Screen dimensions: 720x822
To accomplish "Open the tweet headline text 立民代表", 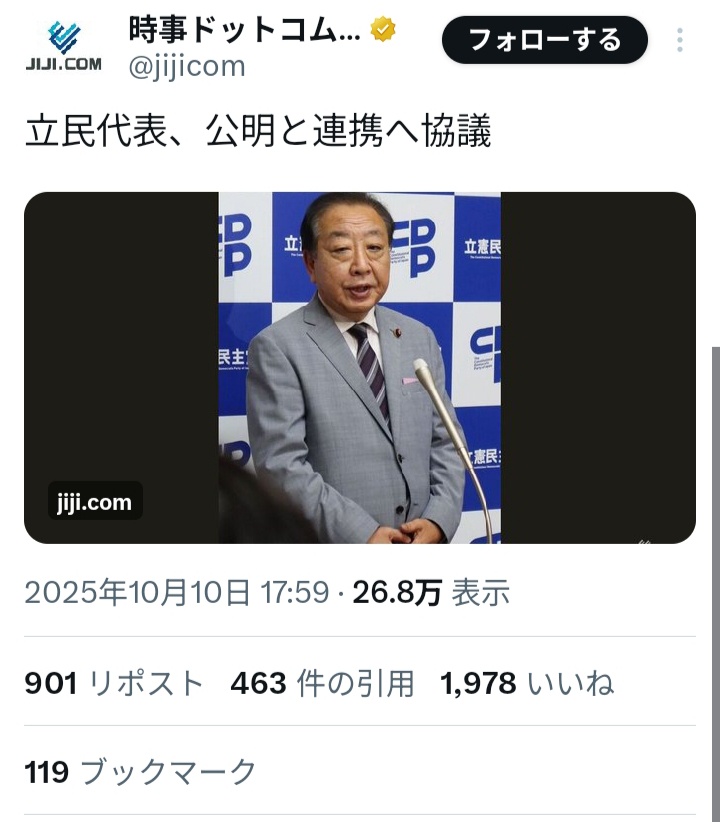I will click(258, 130).
